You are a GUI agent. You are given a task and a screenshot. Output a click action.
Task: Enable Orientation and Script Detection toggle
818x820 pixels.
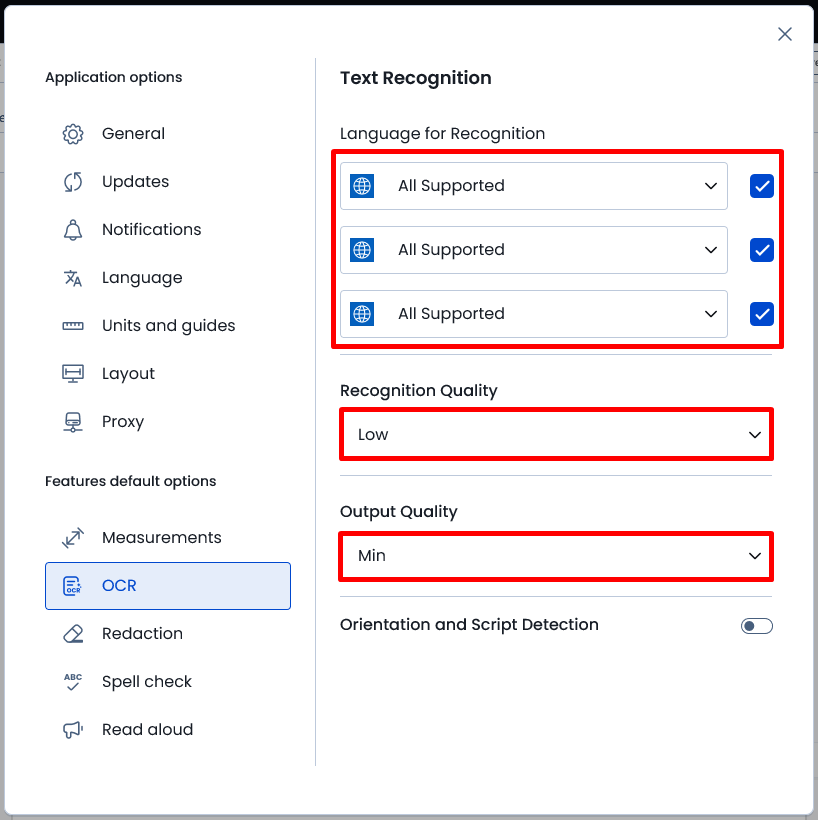point(756,626)
